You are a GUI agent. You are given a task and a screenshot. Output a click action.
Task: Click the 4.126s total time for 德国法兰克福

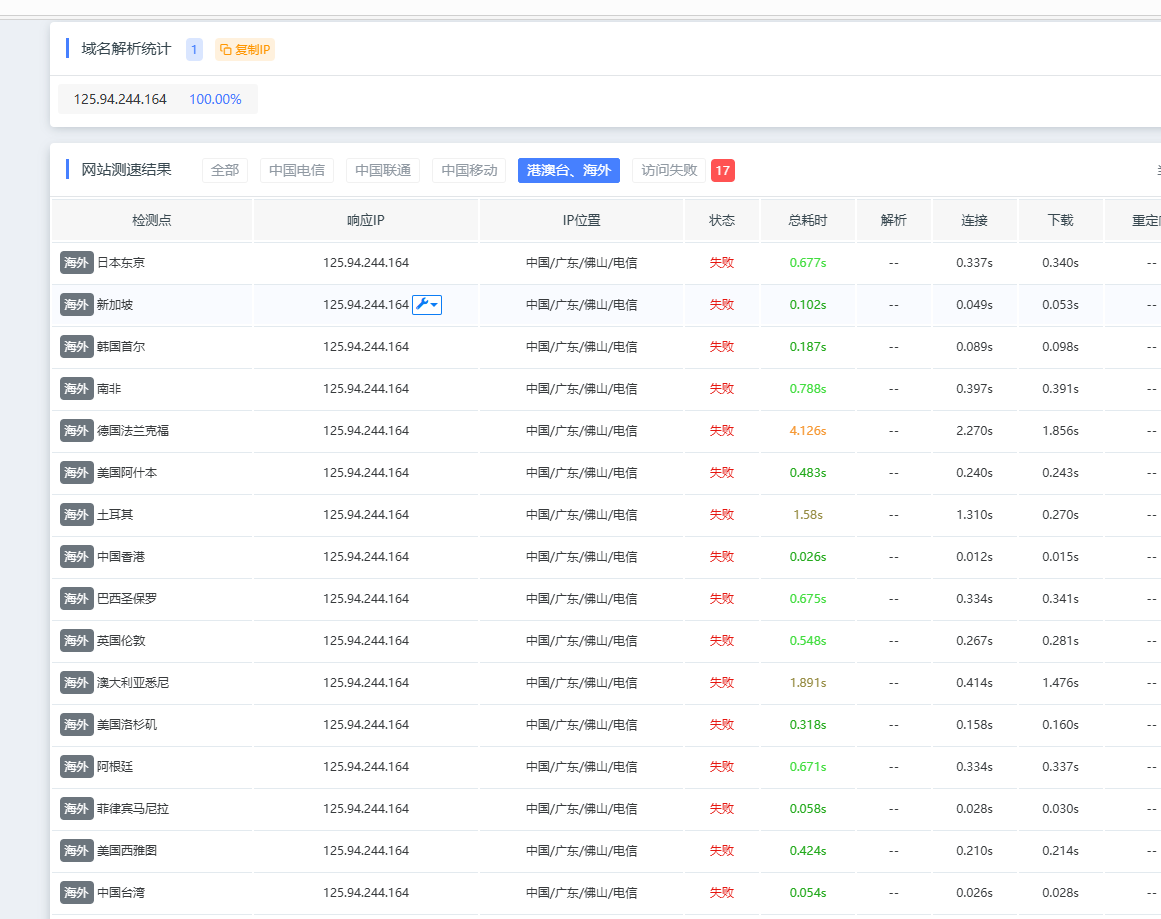click(x=808, y=431)
